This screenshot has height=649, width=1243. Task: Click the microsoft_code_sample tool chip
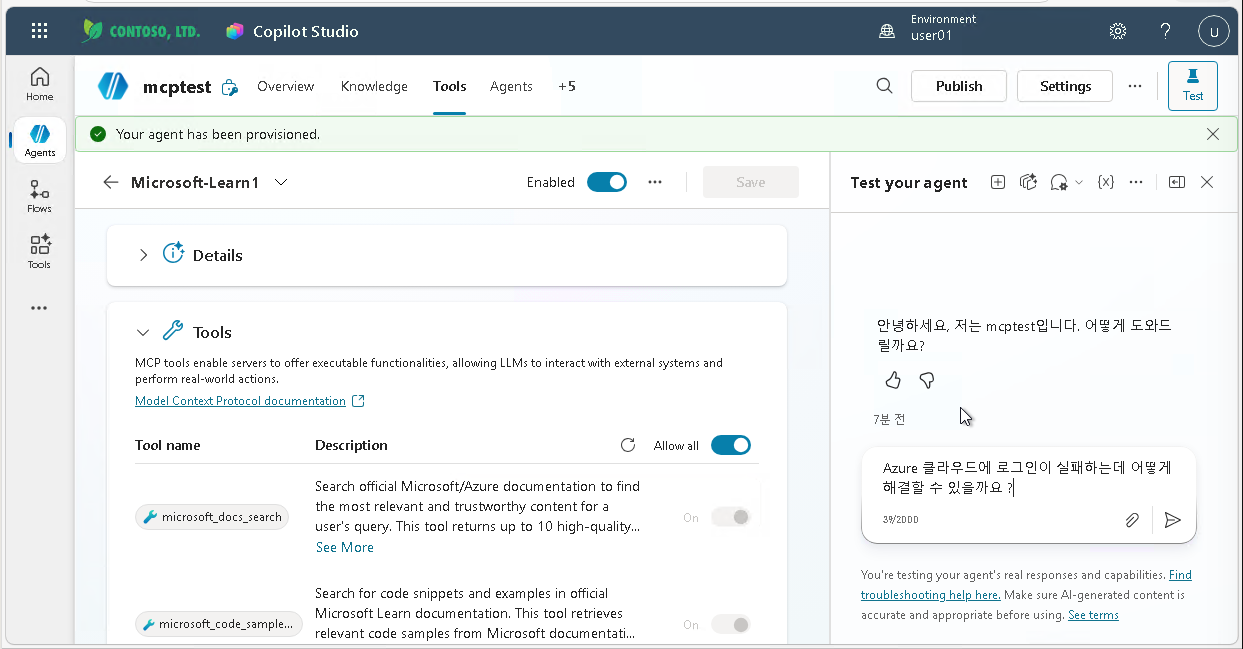[x=219, y=624]
